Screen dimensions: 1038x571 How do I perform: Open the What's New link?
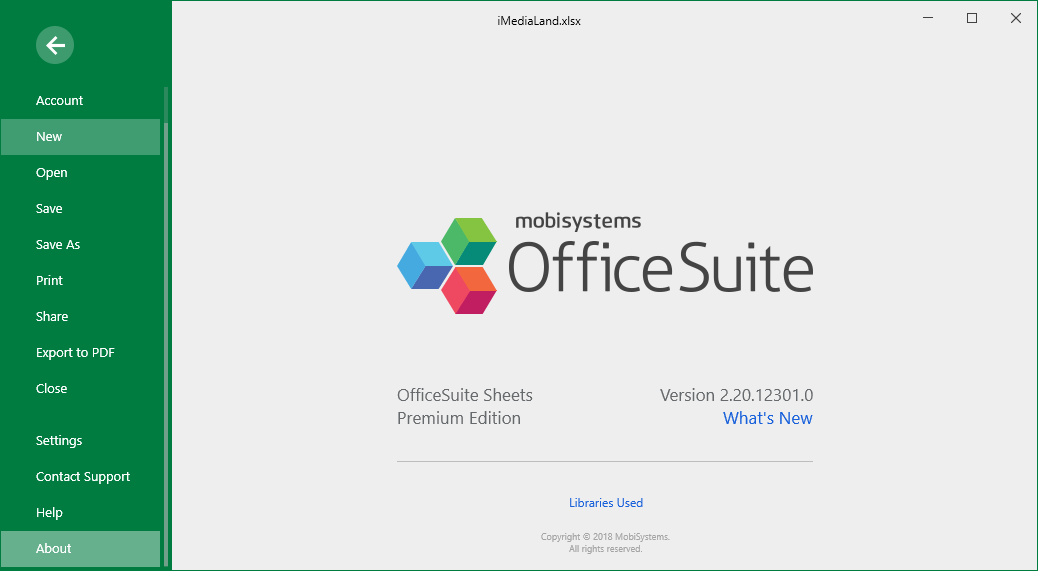point(767,418)
